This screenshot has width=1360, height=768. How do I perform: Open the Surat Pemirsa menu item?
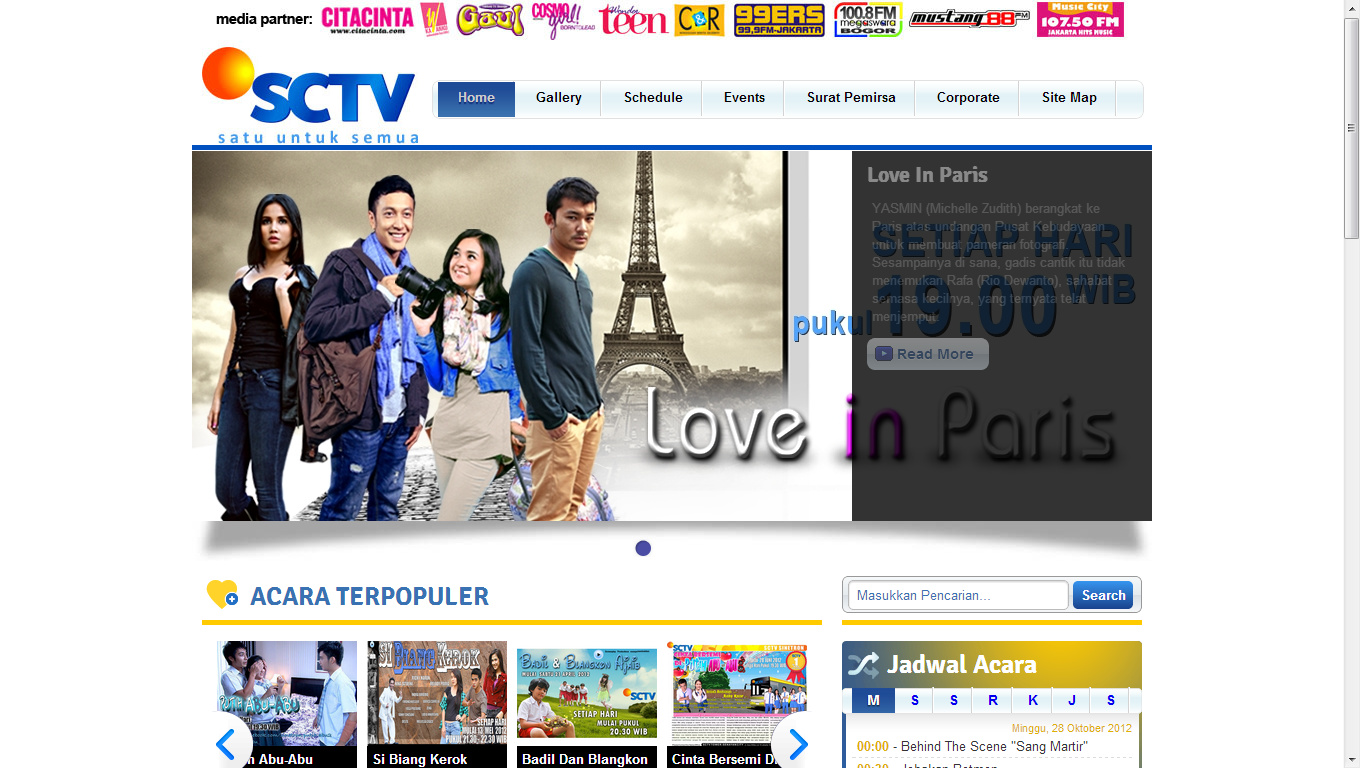tap(851, 98)
